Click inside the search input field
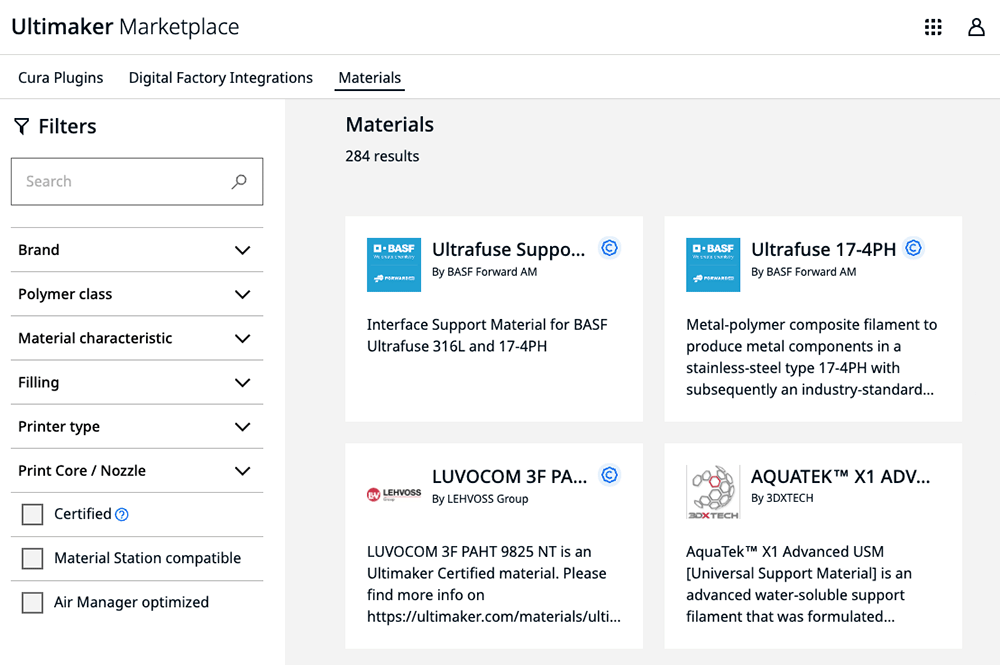The height and width of the screenshot is (665, 1000). [120, 181]
